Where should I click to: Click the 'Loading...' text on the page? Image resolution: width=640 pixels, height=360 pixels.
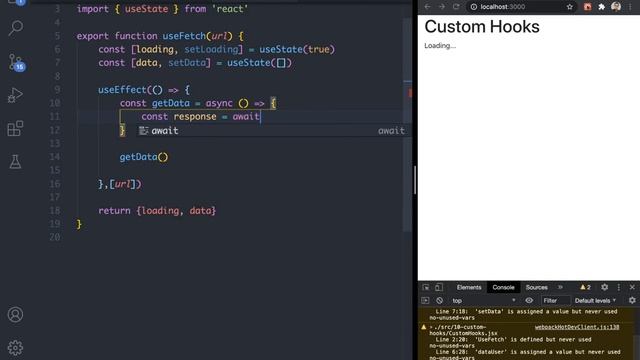click(x=440, y=46)
